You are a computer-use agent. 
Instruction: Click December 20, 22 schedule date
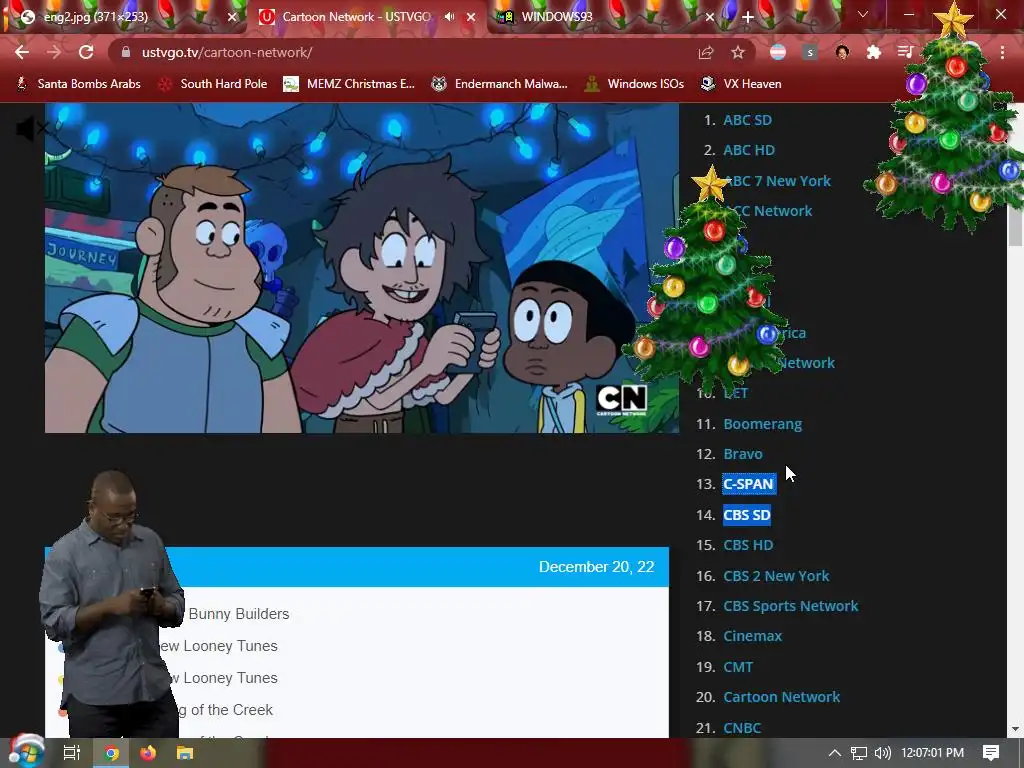(x=596, y=567)
